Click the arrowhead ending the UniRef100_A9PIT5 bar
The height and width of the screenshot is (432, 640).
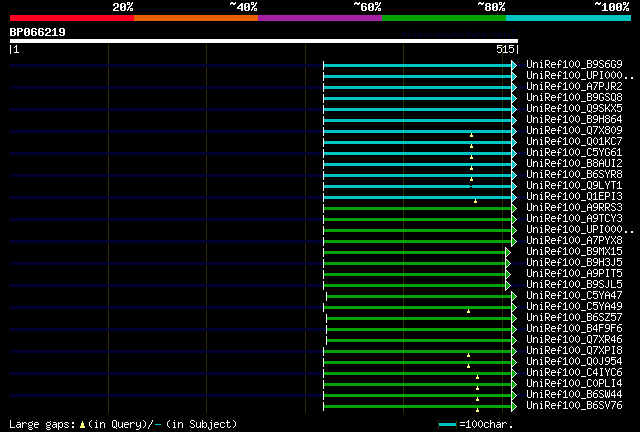click(508, 275)
